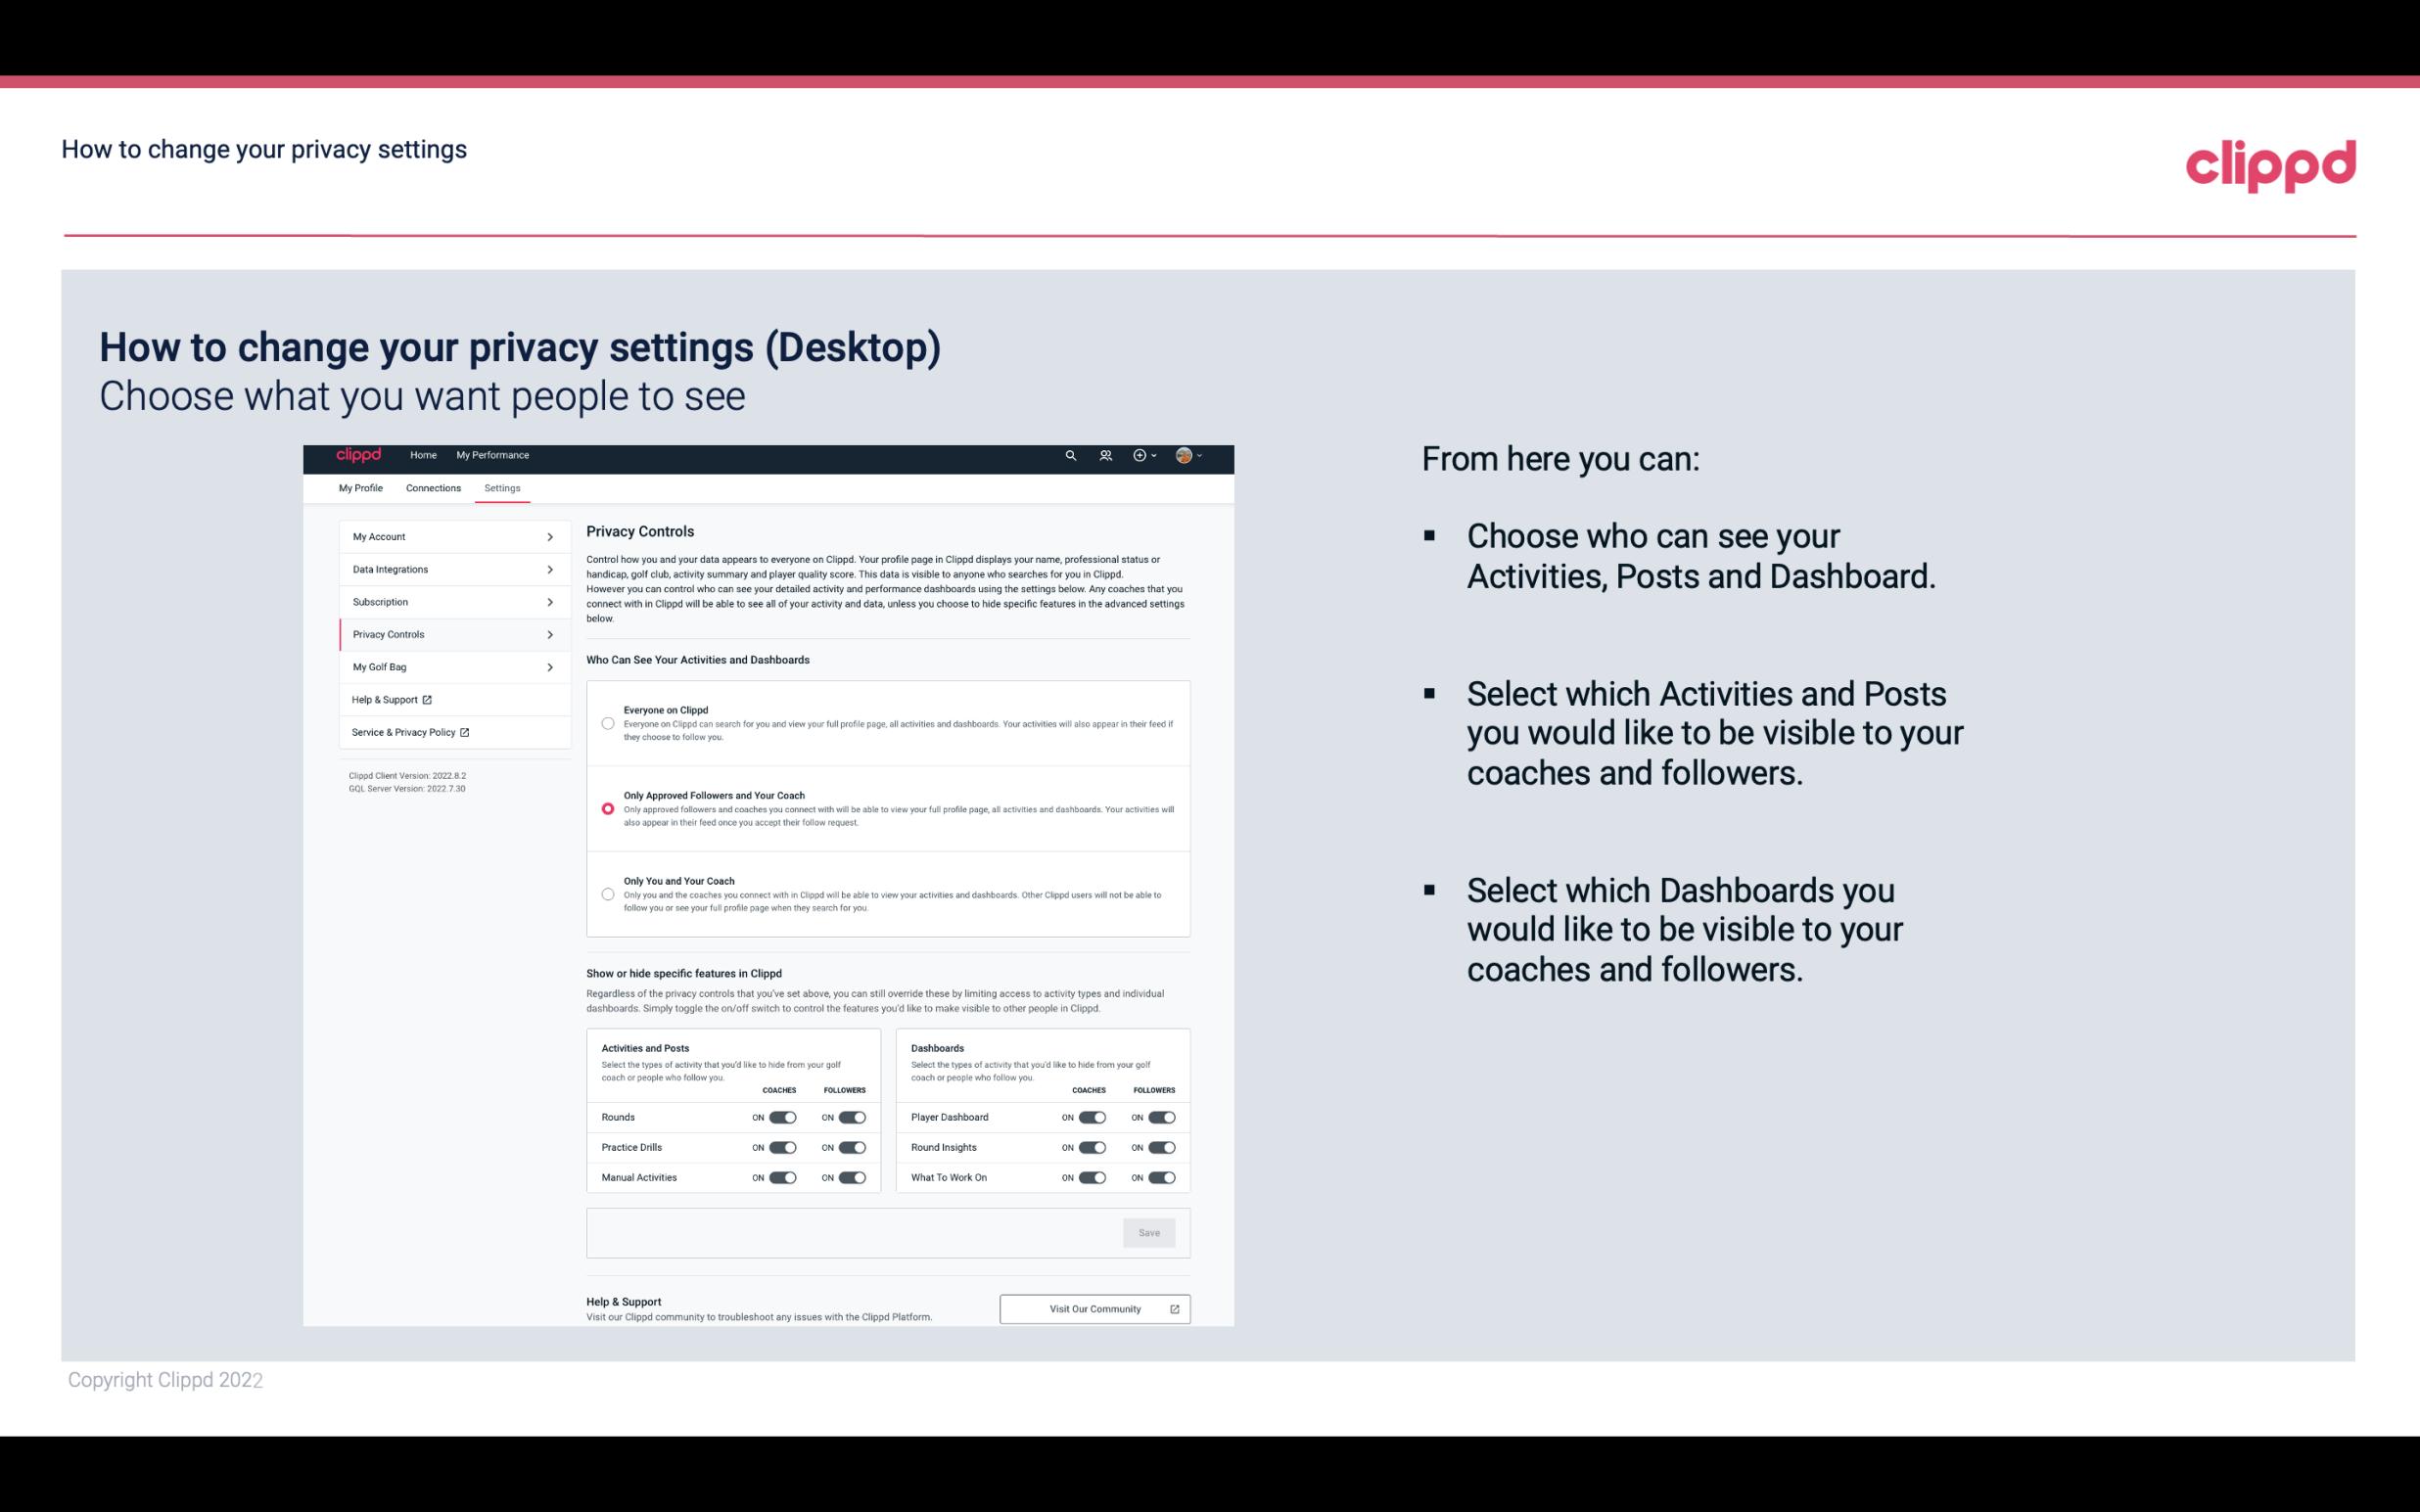Select the My Profile tab
Viewport: 2420px width, 1512px height.
[360, 487]
